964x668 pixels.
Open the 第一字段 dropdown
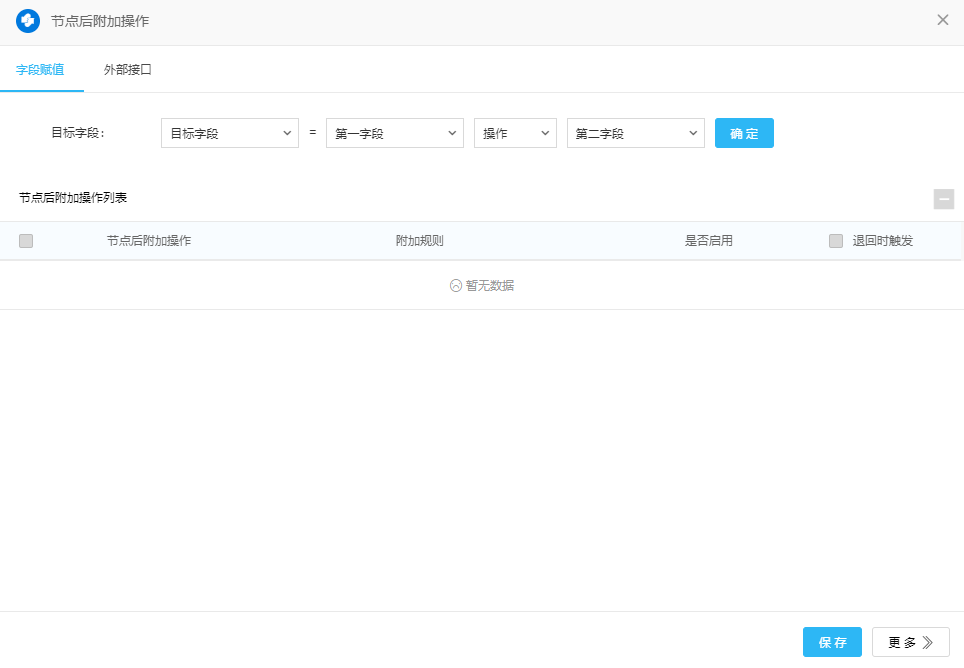(394, 133)
